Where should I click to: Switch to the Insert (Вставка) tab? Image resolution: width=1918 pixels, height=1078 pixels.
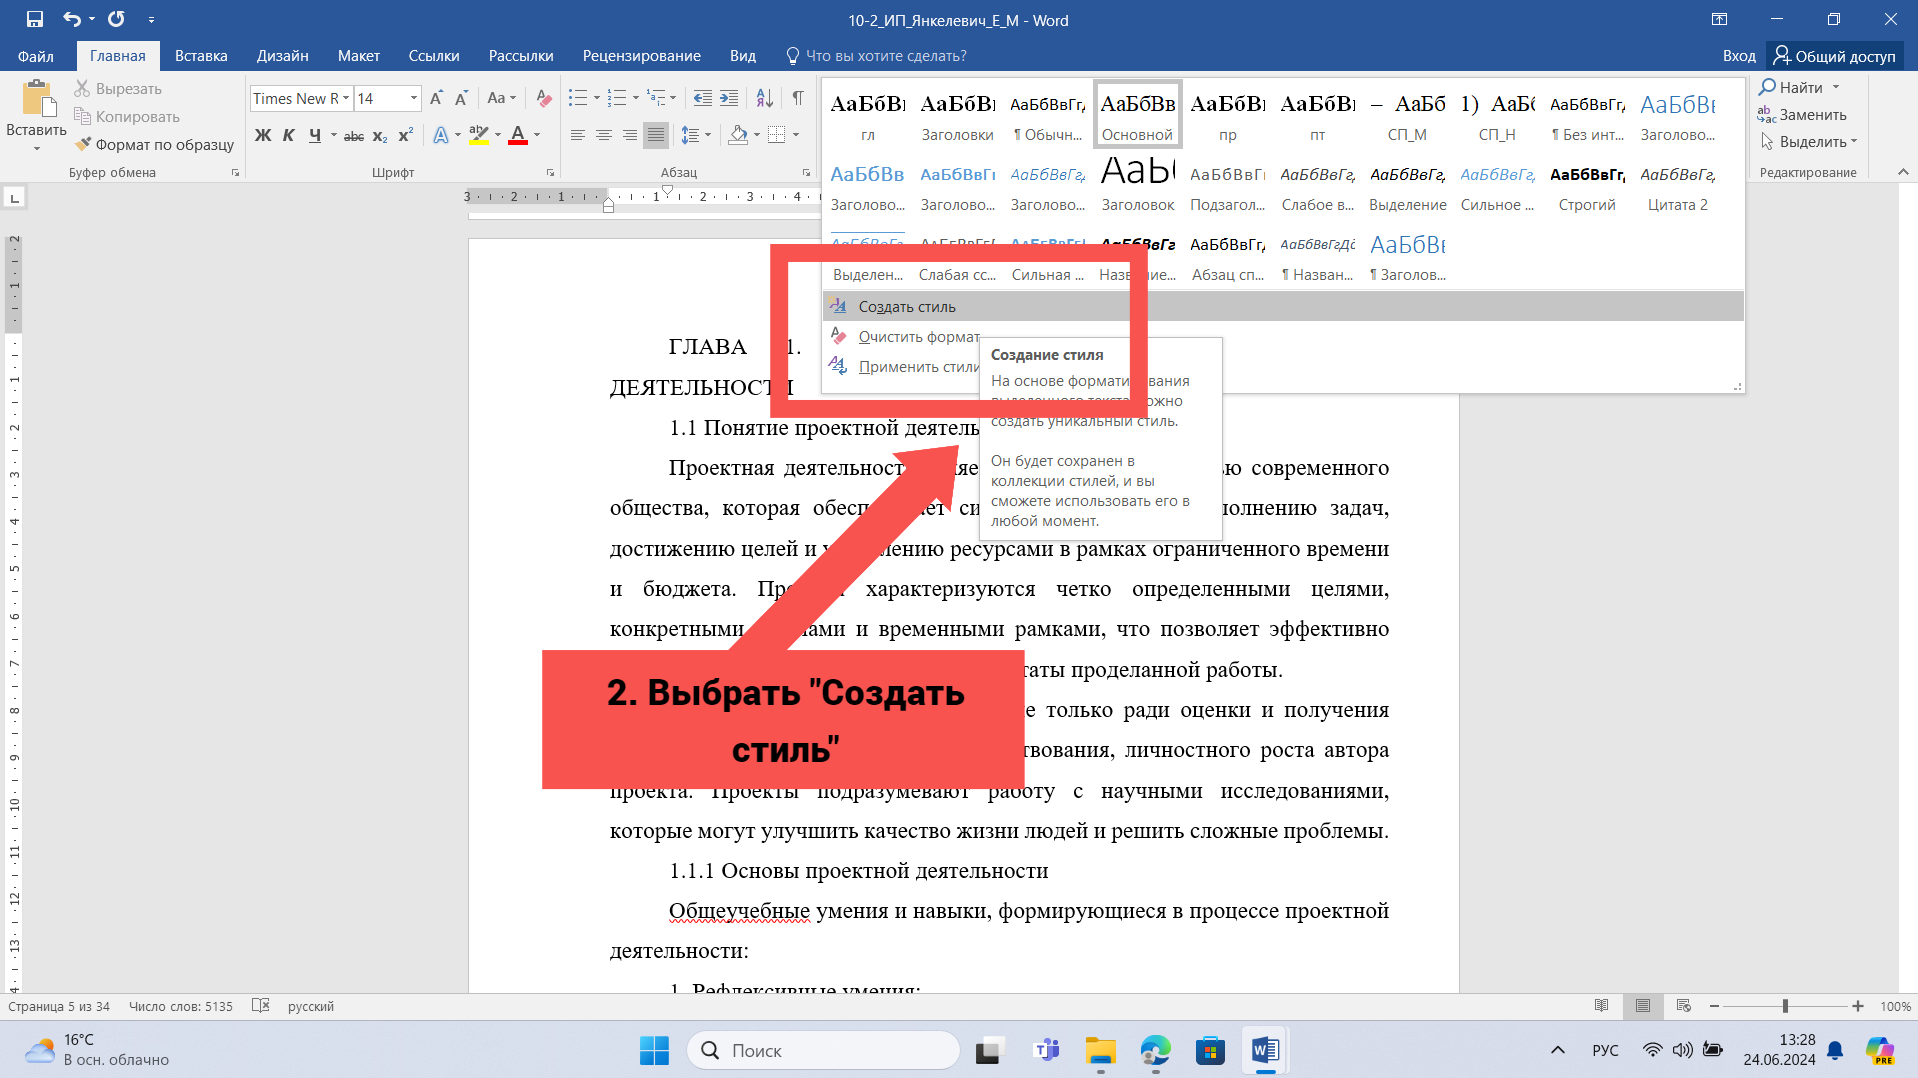[x=201, y=56]
